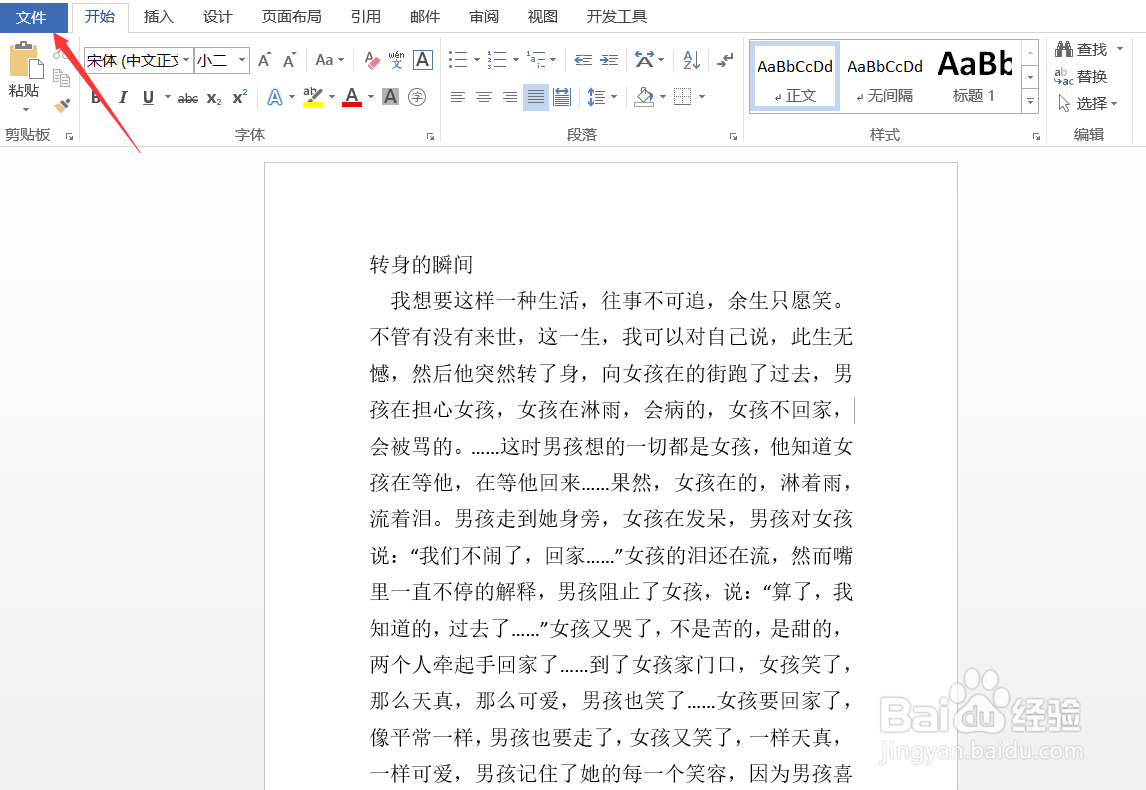Switch to the Review (审阅) tab

coord(484,16)
